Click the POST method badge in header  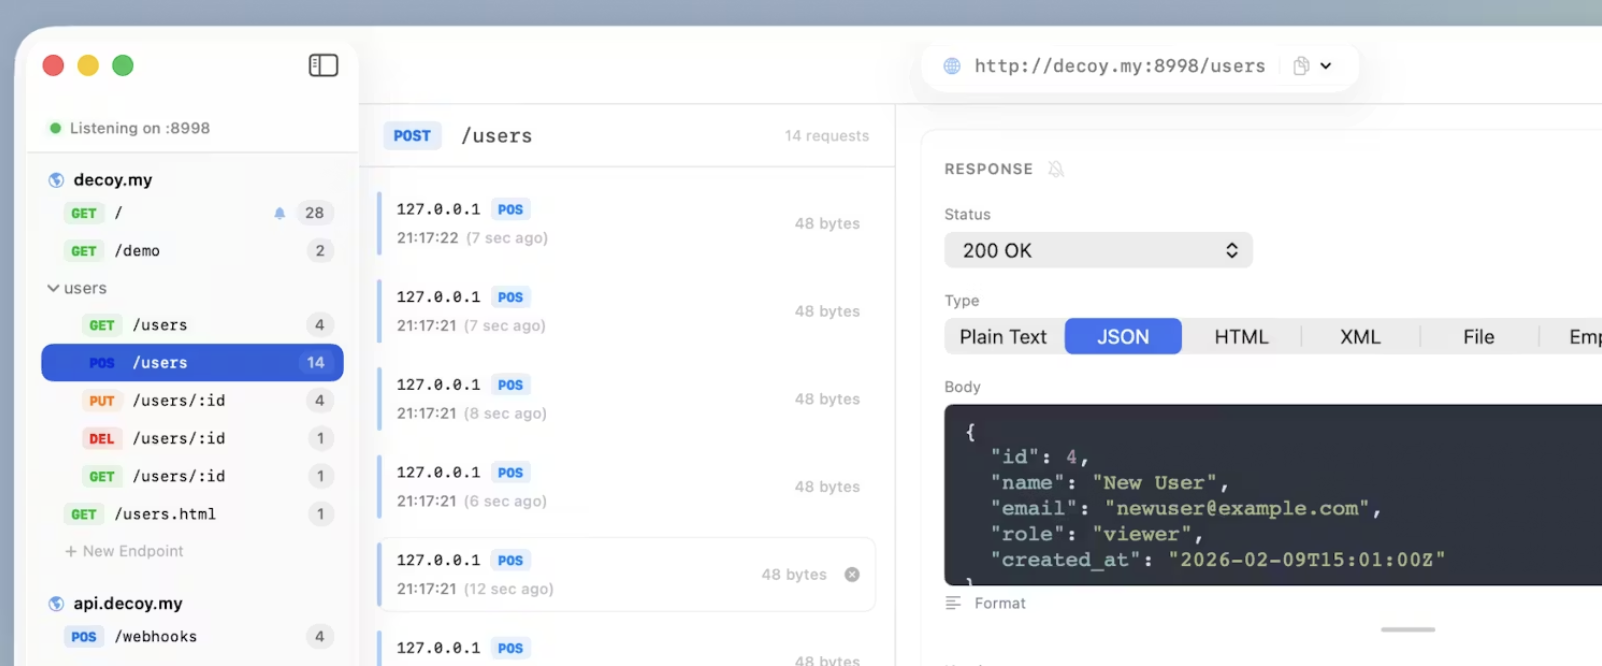(x=412, y=136)
